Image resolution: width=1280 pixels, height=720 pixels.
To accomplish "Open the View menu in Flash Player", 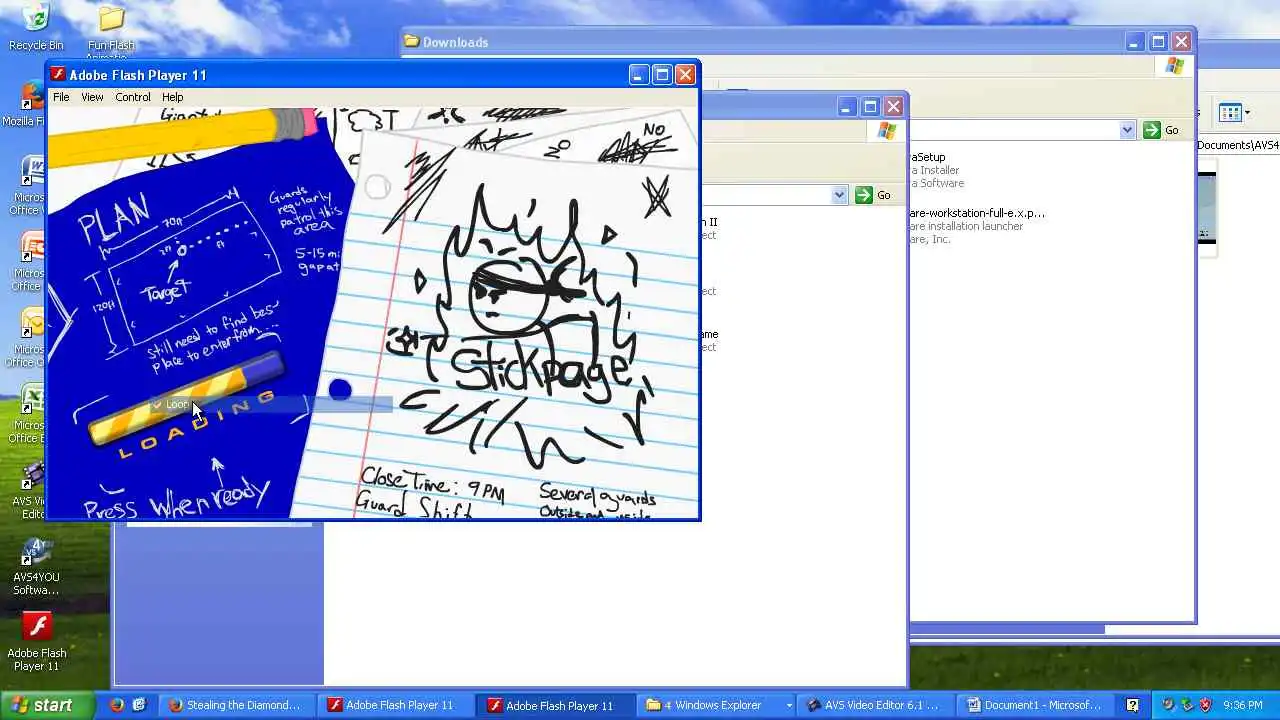I will (x=92, y=97).
